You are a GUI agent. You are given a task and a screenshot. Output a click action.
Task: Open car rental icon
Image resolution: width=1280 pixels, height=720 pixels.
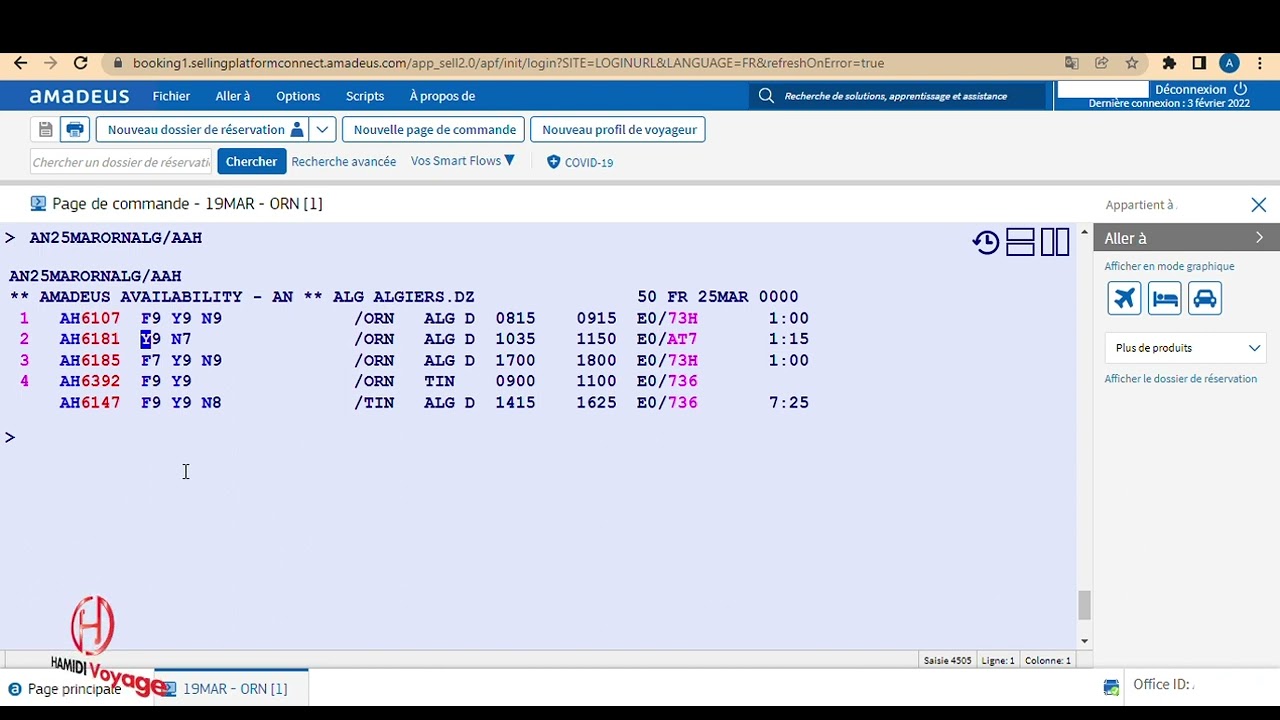[1205, 298]
